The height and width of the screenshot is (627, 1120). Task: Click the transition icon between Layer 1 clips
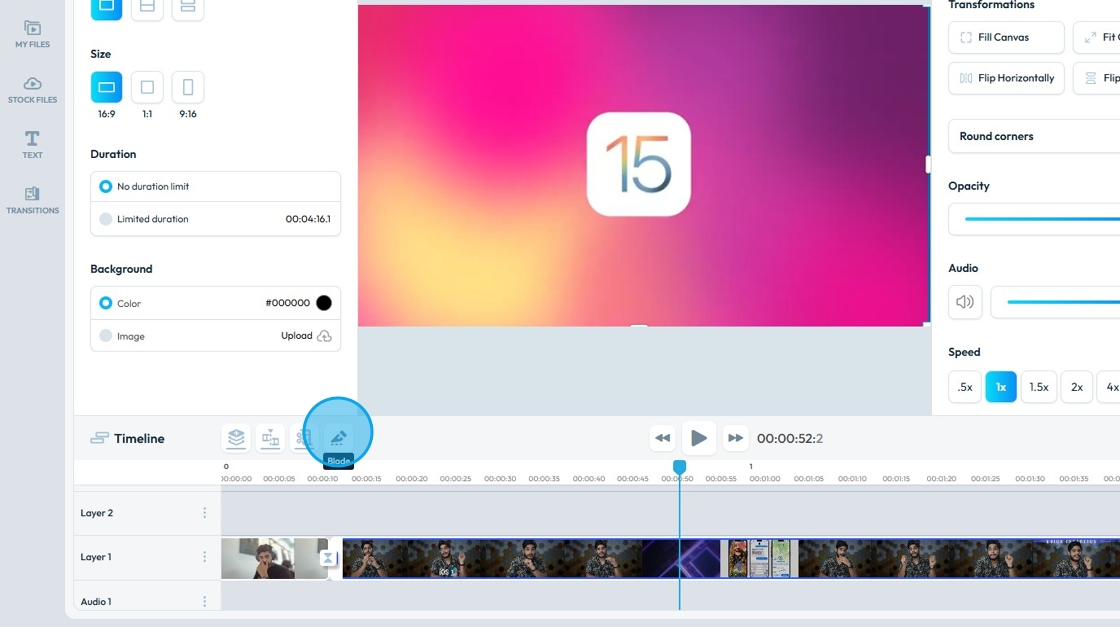click(x=328, y=558)
